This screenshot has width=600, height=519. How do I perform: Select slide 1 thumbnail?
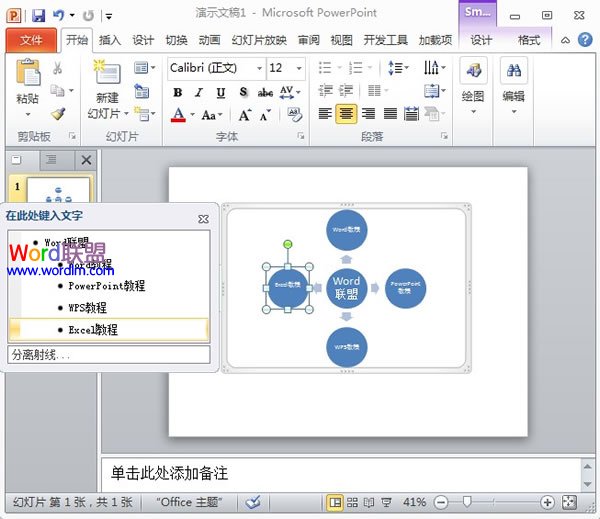click(58, 190)
